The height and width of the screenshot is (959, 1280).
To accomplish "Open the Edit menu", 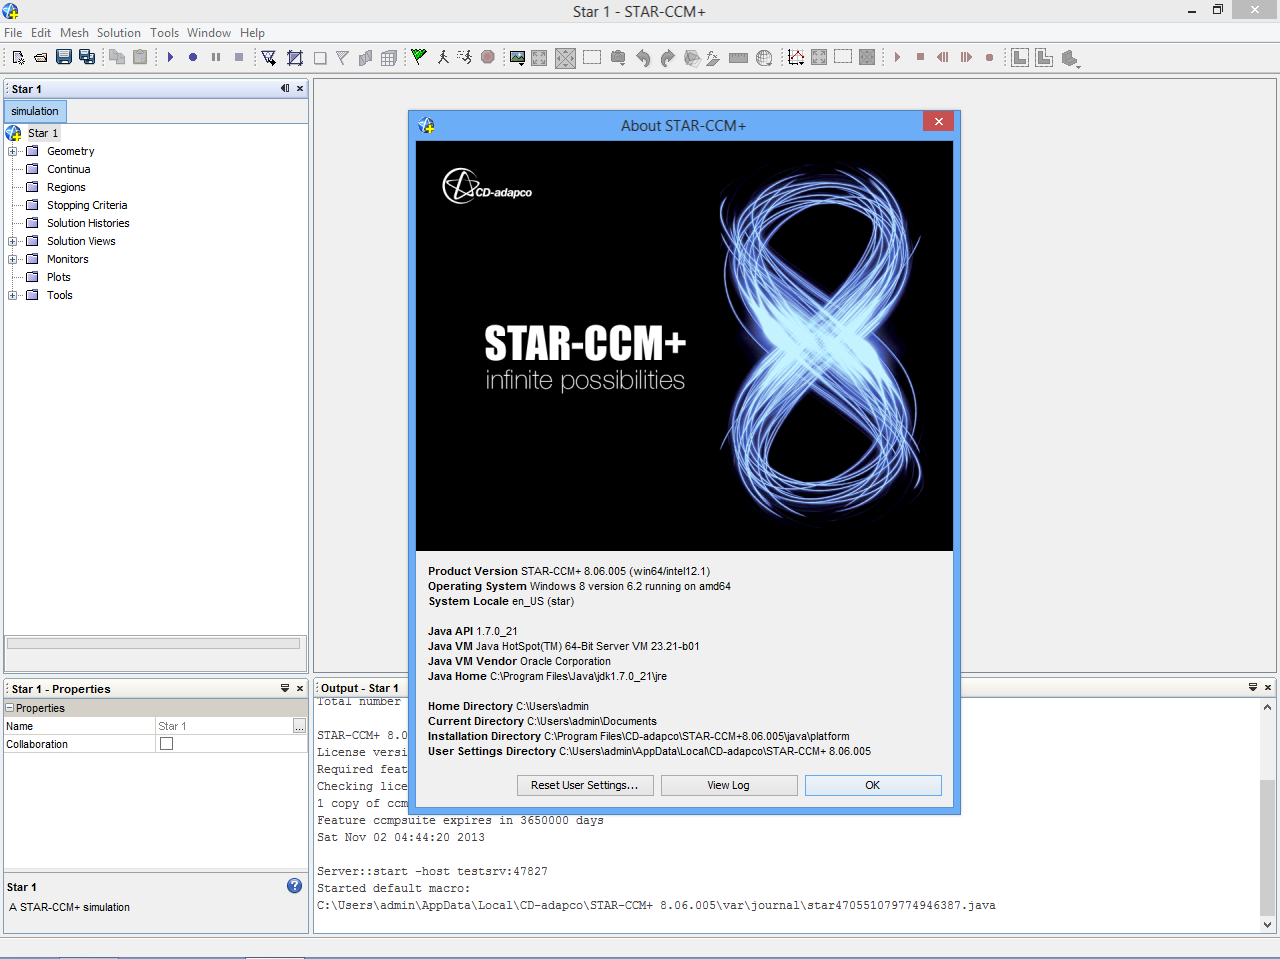I will click(41, 33).
